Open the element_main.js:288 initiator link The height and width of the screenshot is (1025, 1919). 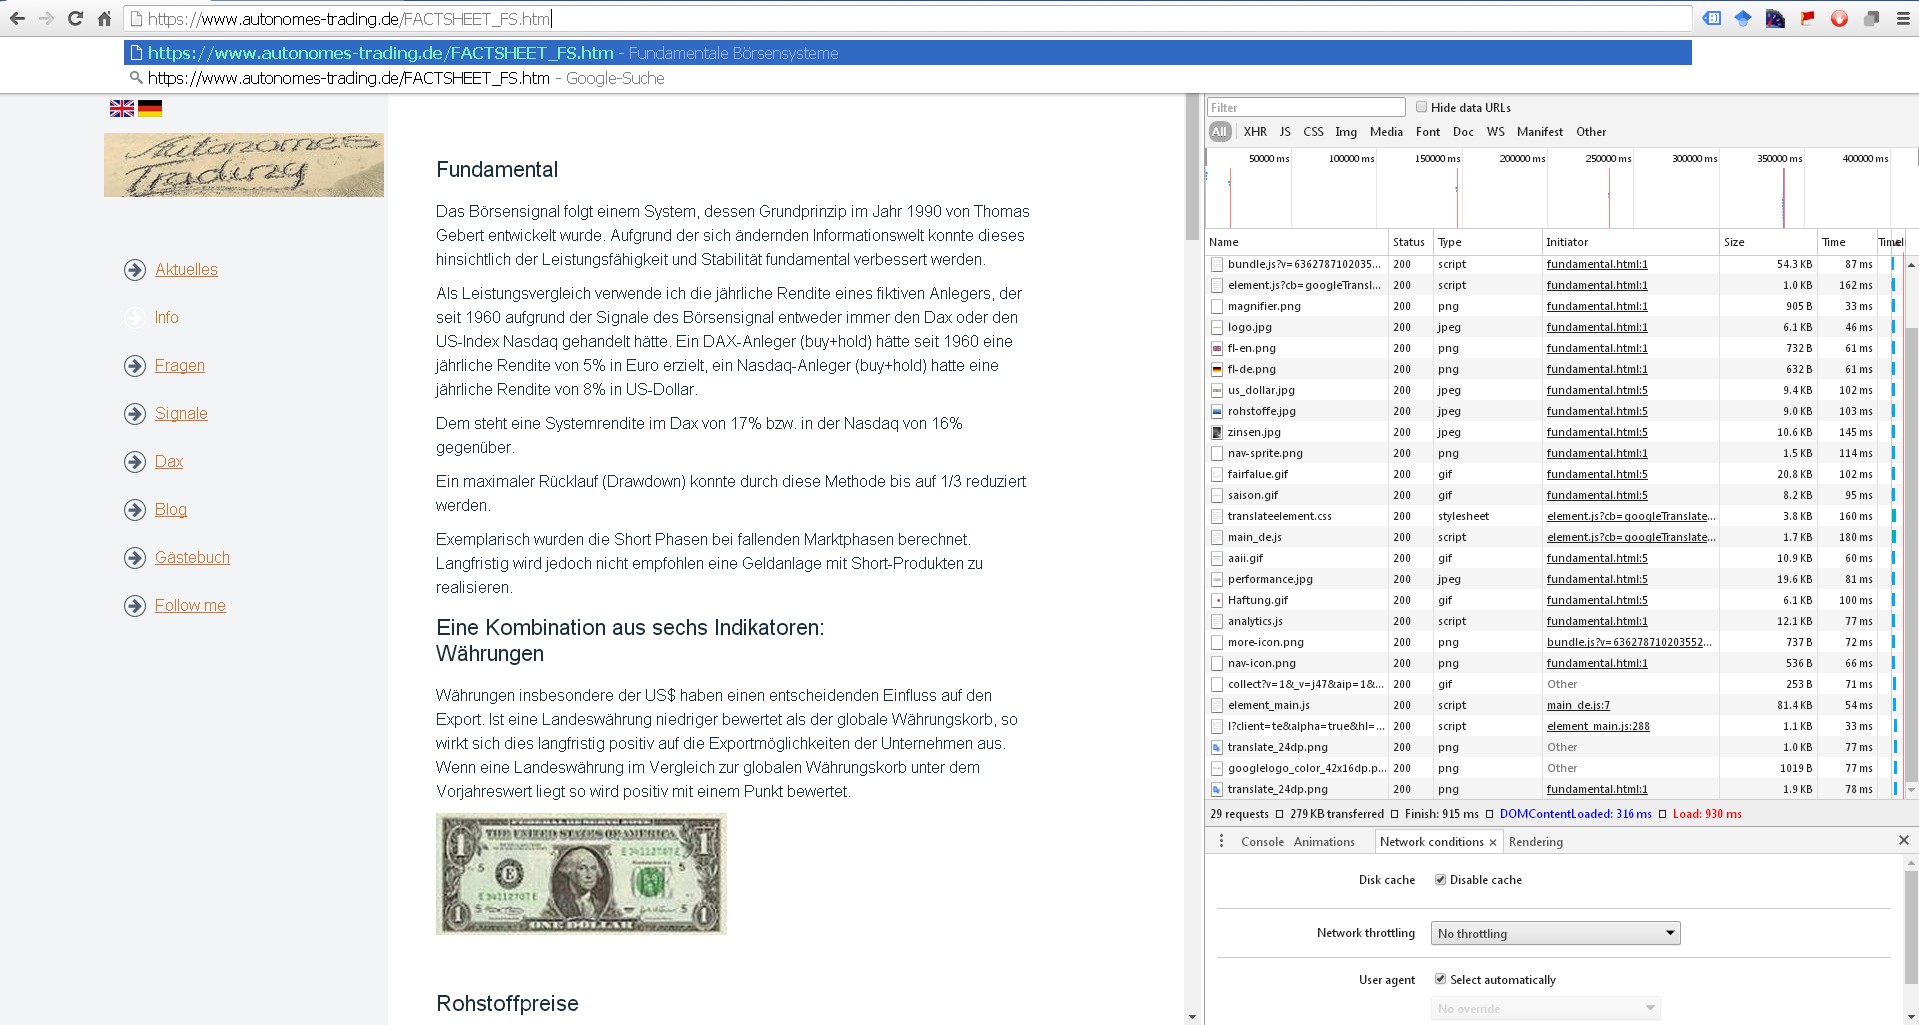pos(1598,726)
